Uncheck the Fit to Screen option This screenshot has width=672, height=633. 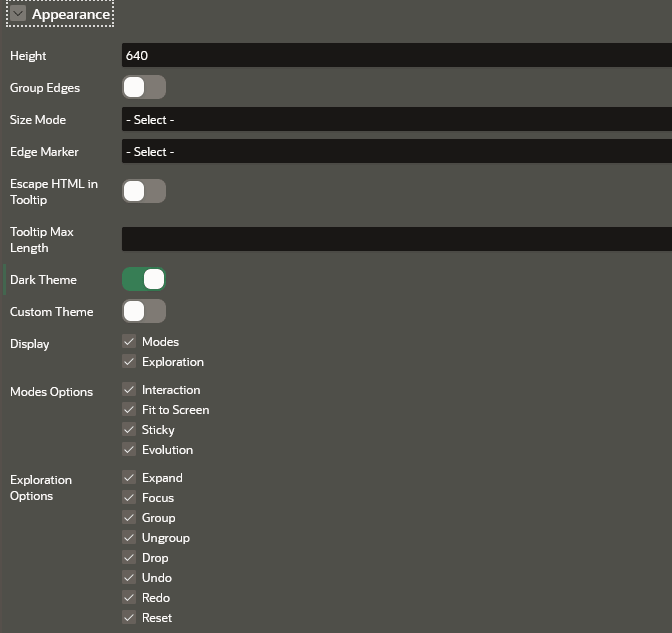pos(129,410)
